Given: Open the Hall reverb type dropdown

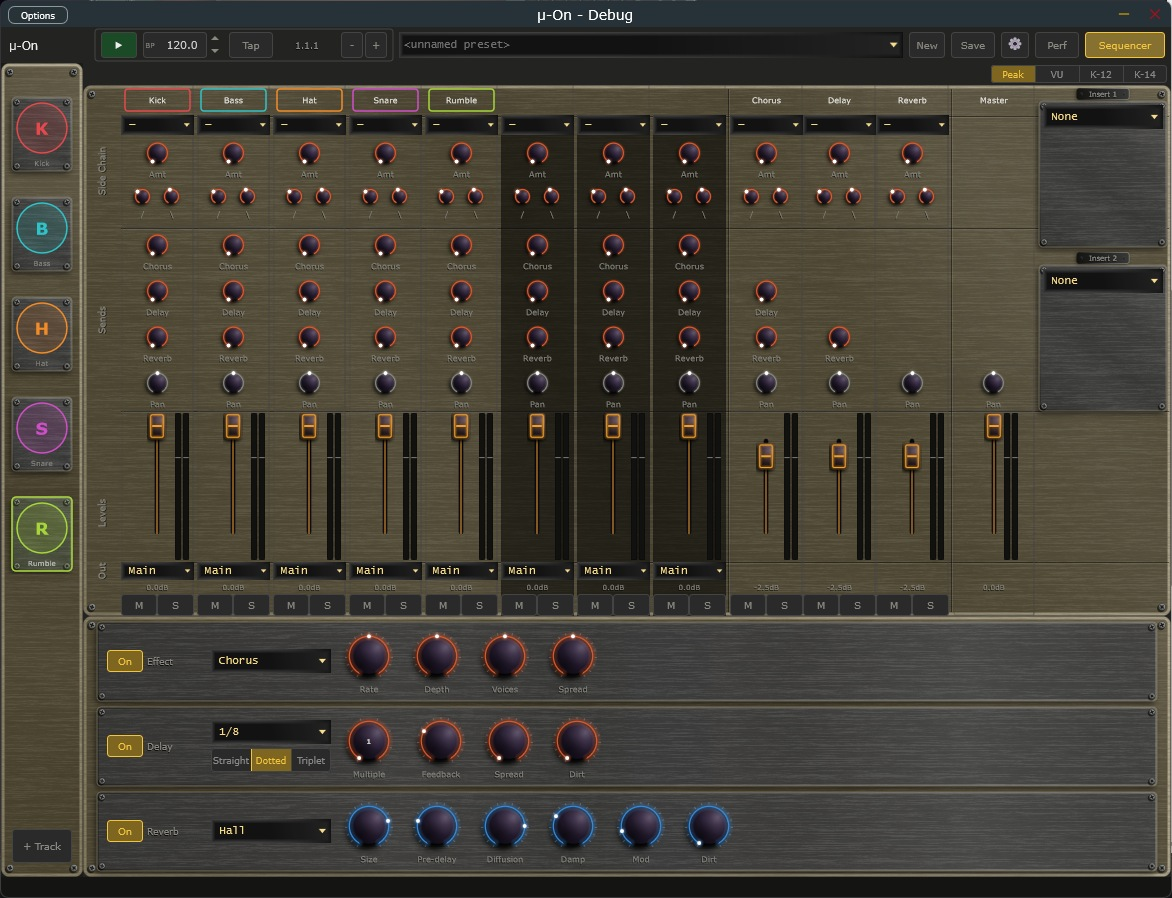Looking at the screenshot, I should (271, 831).
